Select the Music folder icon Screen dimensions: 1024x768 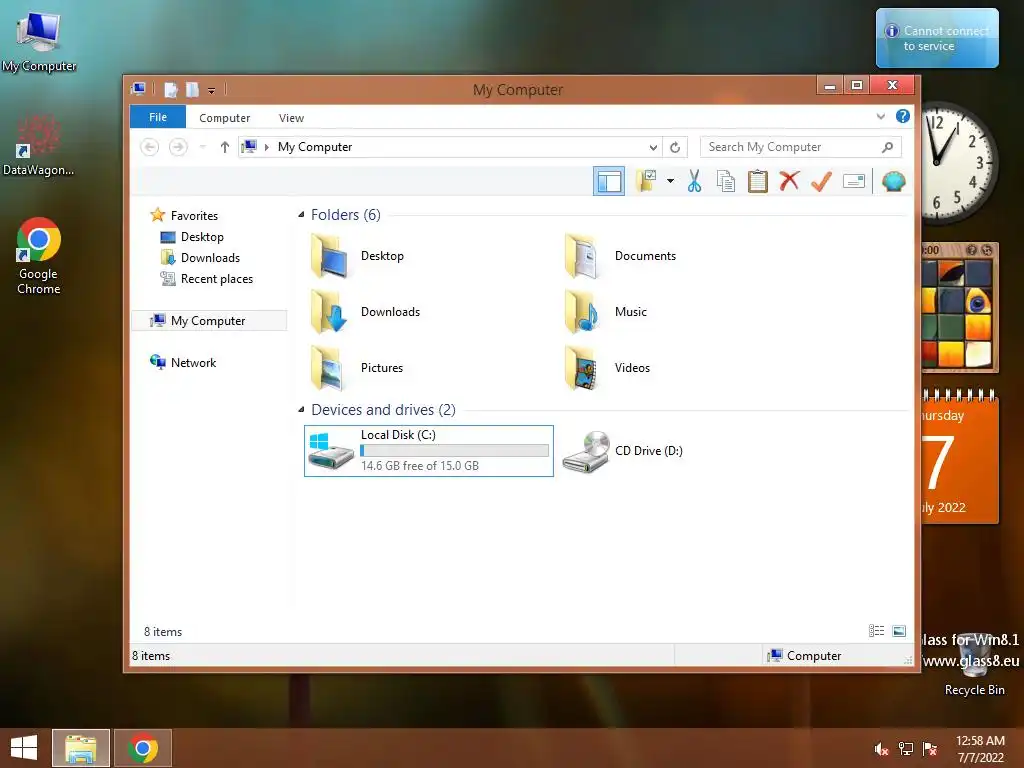pyautogui.click(x=583, y=312)
